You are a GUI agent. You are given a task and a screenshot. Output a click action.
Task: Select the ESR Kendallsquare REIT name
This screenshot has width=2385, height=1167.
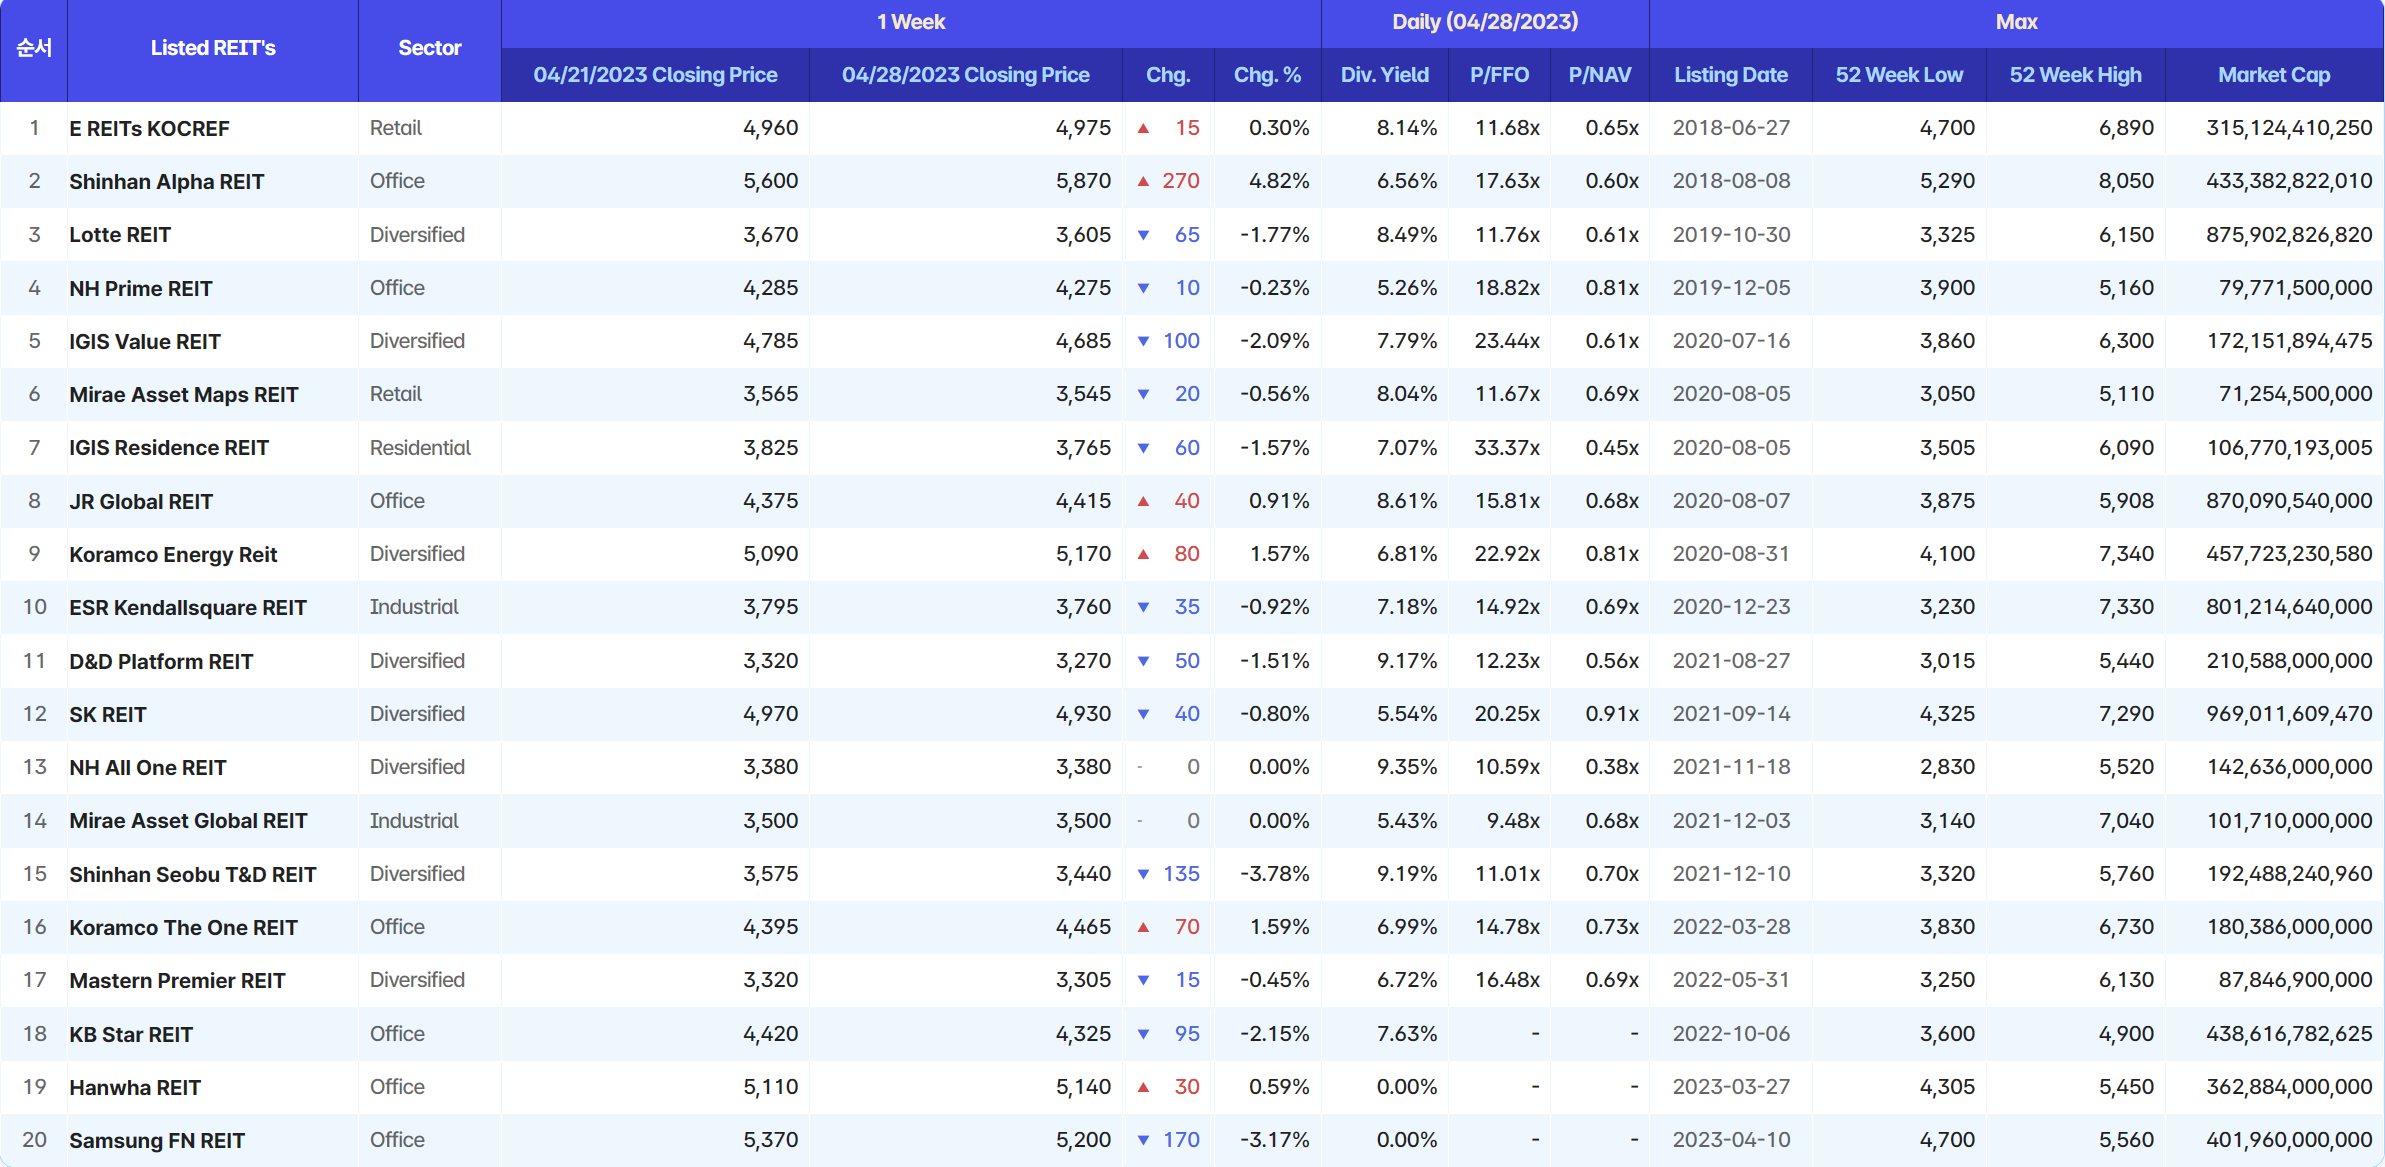tap(188, 608)
